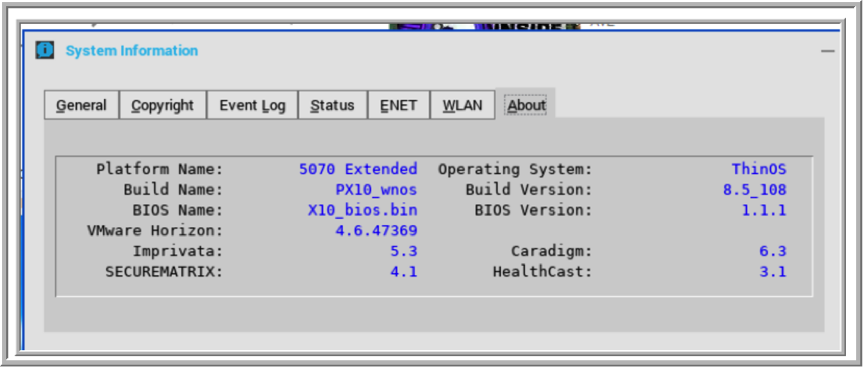Viewport: 863px width, 367px height.
Task: Open the WLAN tab
Action: click(x=462, y=105)
